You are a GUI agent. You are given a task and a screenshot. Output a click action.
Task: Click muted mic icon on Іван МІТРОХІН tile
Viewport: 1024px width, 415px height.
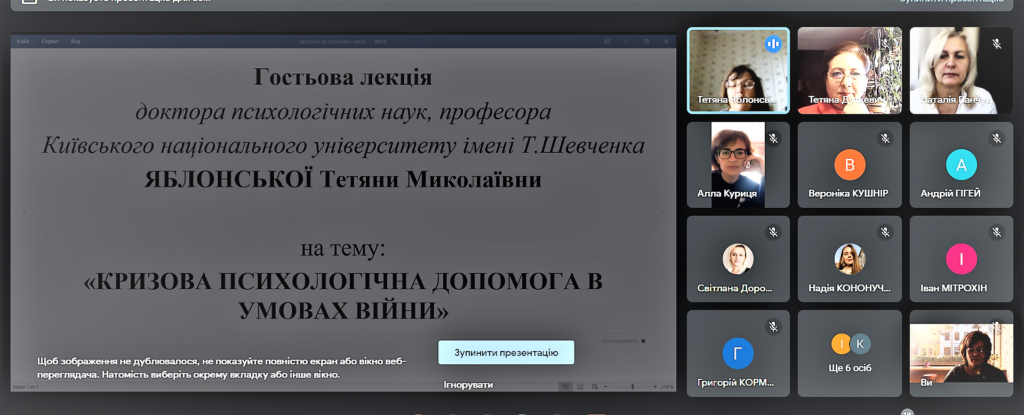coord(996,232)
